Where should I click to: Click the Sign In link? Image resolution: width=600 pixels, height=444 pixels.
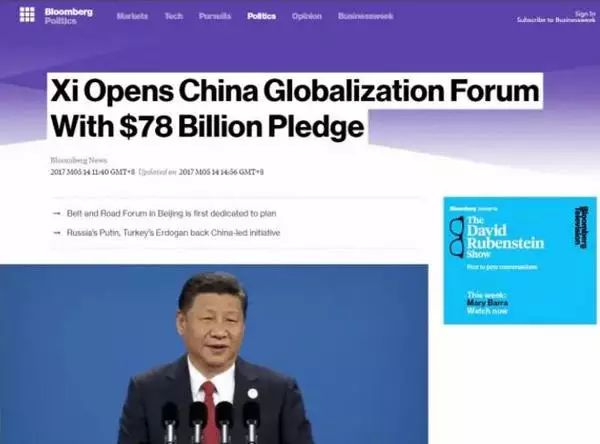585,14
